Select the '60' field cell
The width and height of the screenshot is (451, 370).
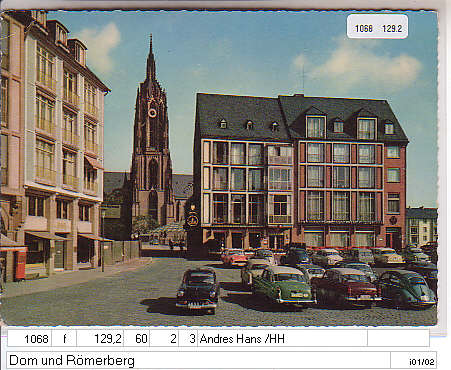click(x=137, y=339)
